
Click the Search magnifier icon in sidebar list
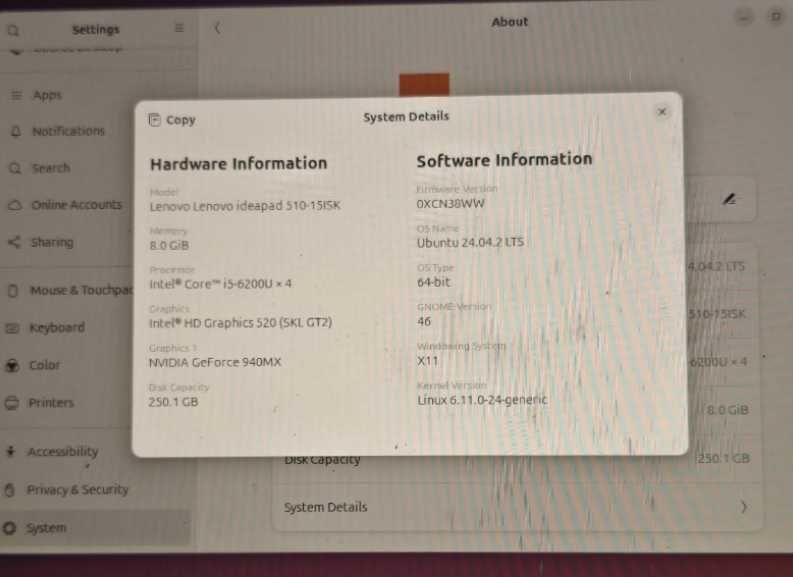(x=15, y=168)
